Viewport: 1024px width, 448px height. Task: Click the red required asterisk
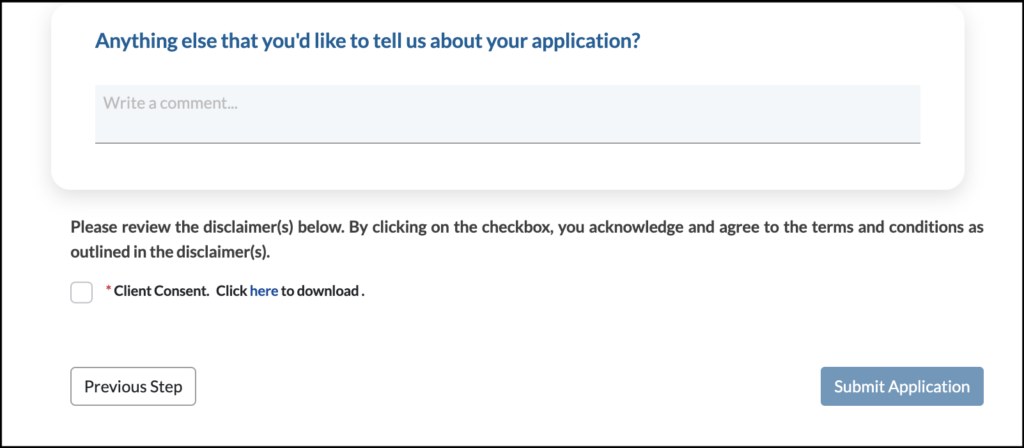coord(109,291)
